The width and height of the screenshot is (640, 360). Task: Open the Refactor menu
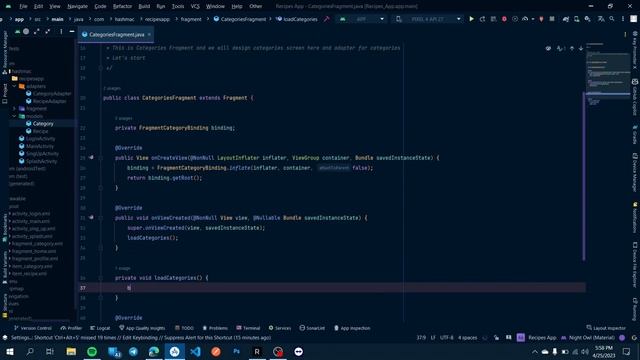tap(122, 6)
